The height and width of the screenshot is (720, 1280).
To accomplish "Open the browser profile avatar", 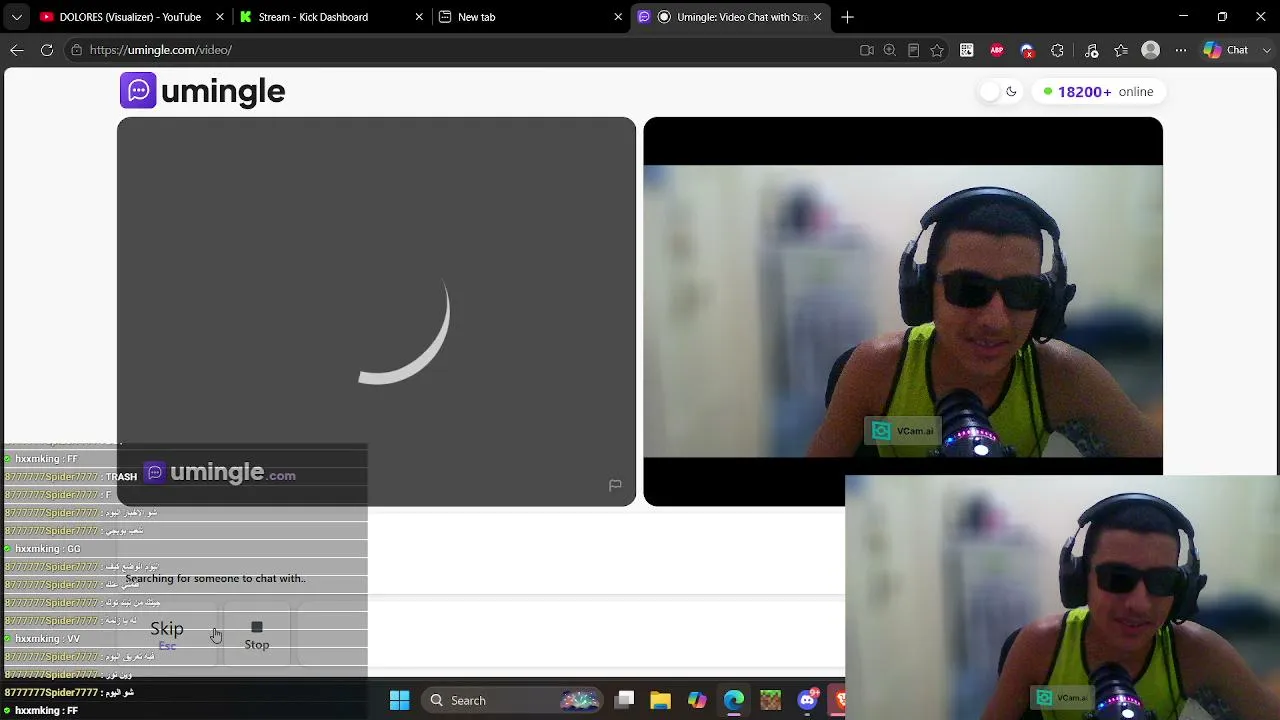I will pos(1151,50).
